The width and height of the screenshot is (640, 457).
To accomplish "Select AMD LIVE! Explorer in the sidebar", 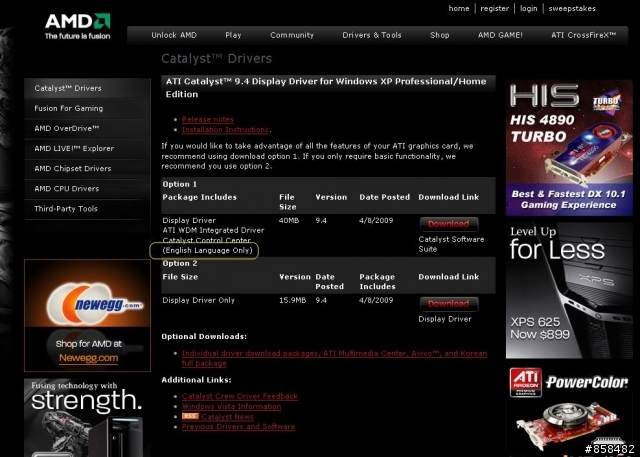I will [87, 148].
